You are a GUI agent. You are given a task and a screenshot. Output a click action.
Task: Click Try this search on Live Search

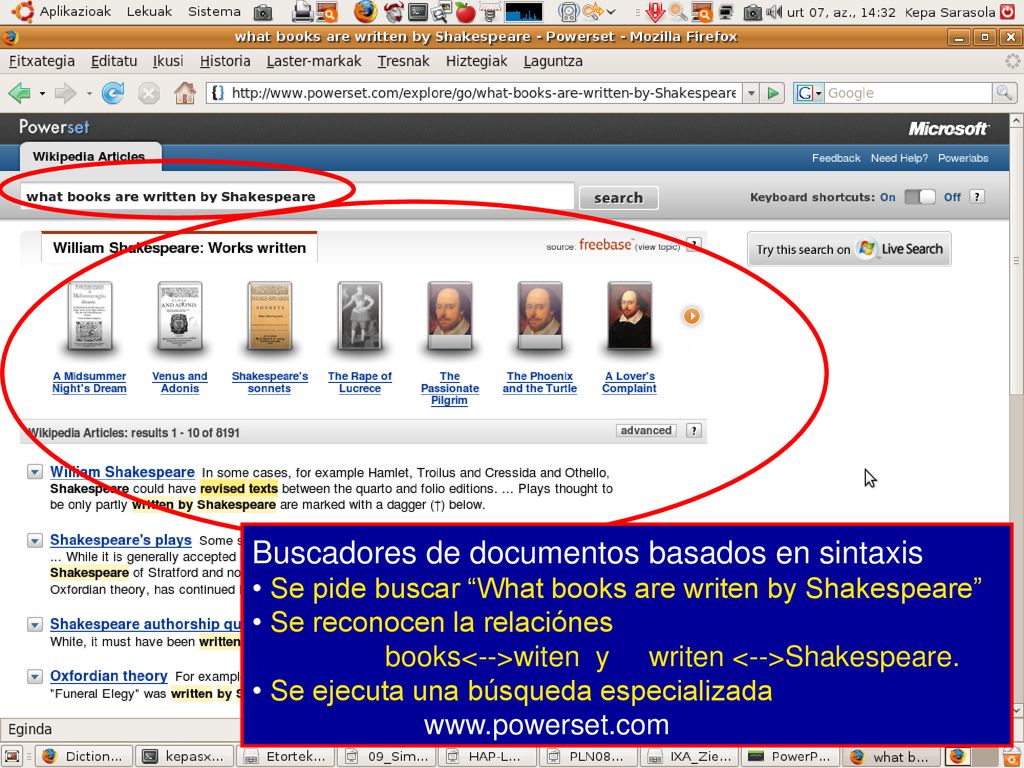pos(849,249)
